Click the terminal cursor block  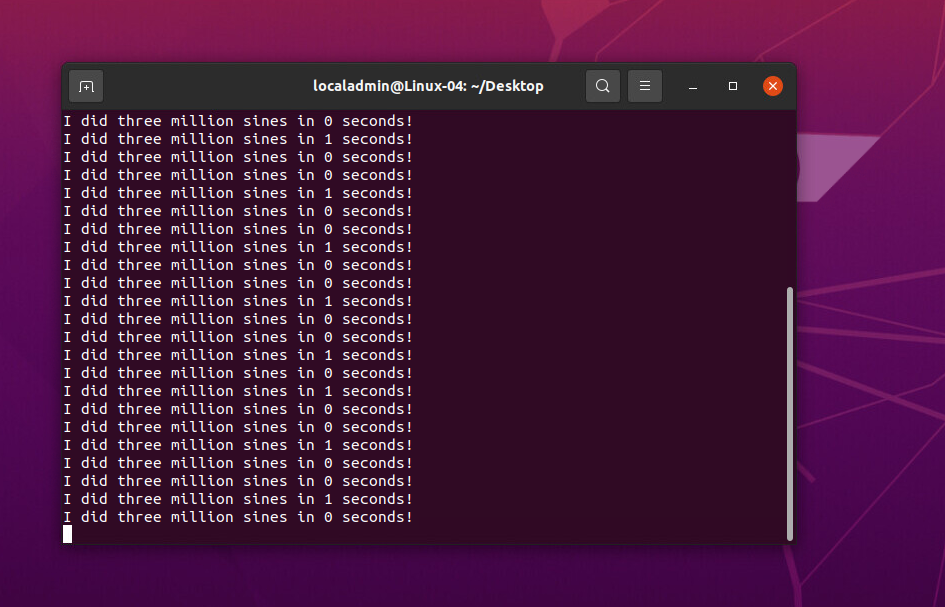[x=68, y=534]
